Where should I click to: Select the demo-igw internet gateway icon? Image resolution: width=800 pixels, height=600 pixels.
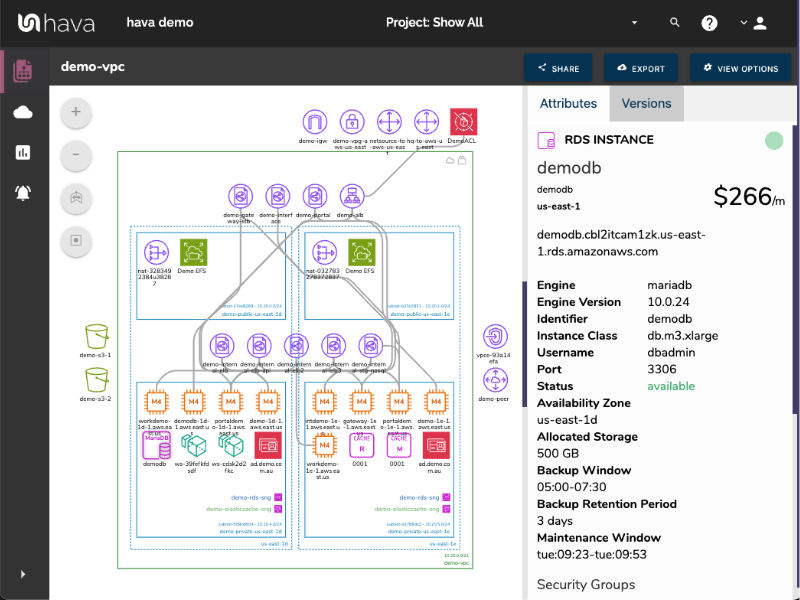[314, 122]
